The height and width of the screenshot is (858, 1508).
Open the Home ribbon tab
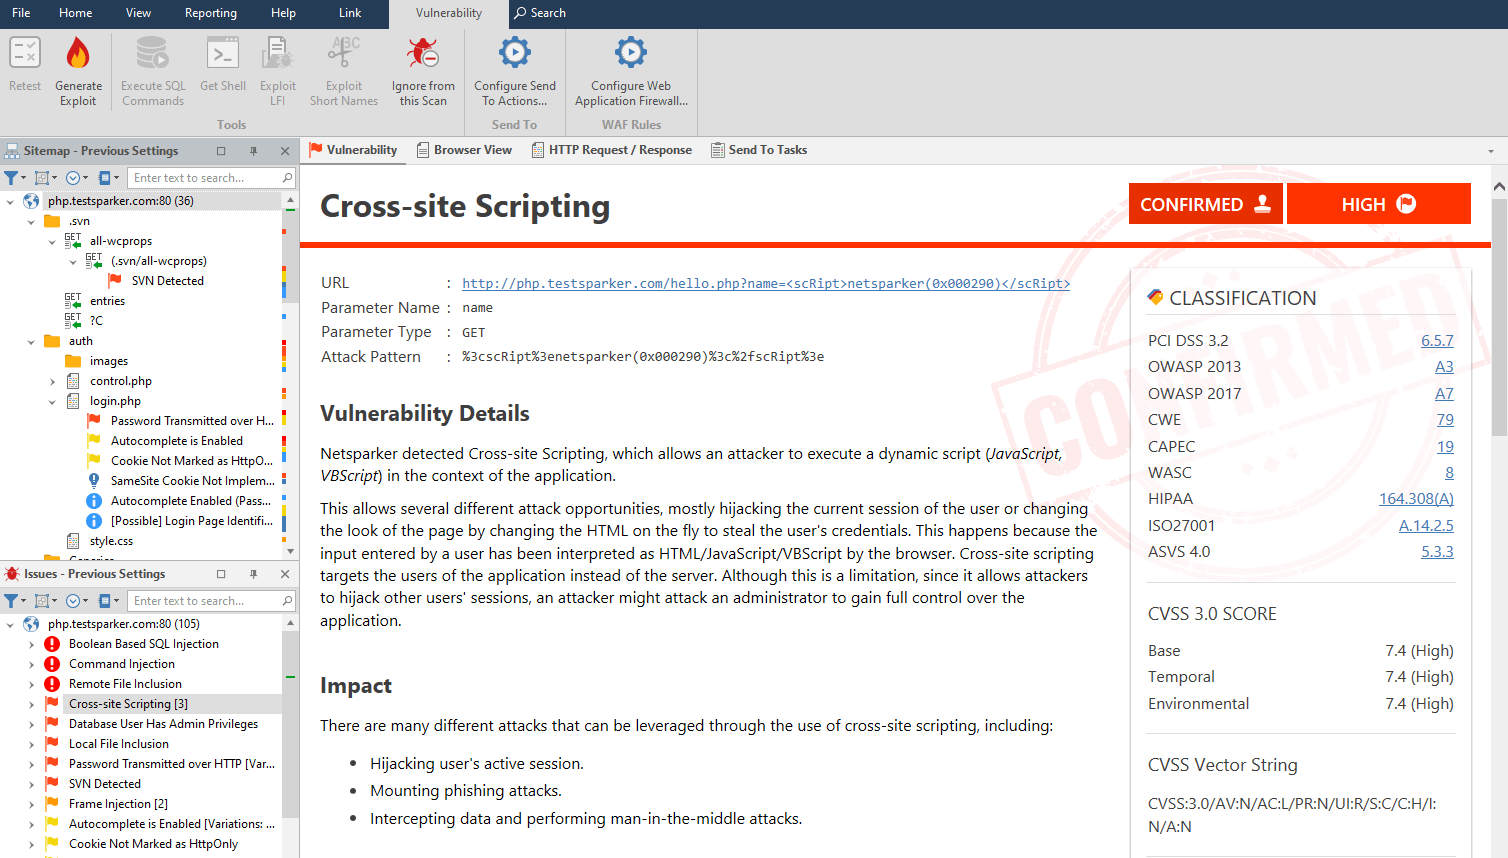[x=75, y=13]
